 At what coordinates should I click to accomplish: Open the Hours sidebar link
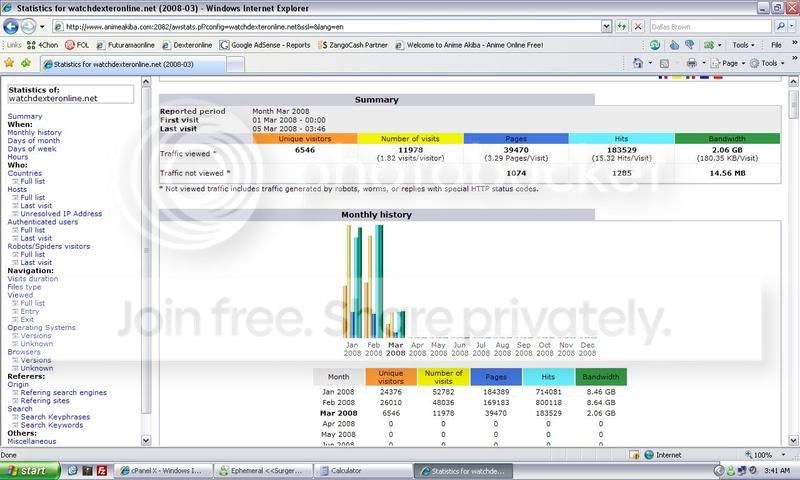click(18, 157)
